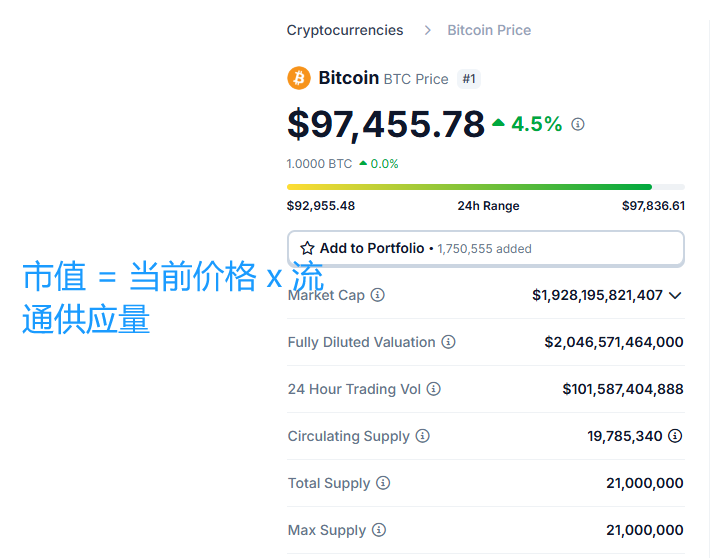This screenshot has height=558, width=721.
Task: Go to Cryptocurrencies breadcrumb link
Action: 345,30
